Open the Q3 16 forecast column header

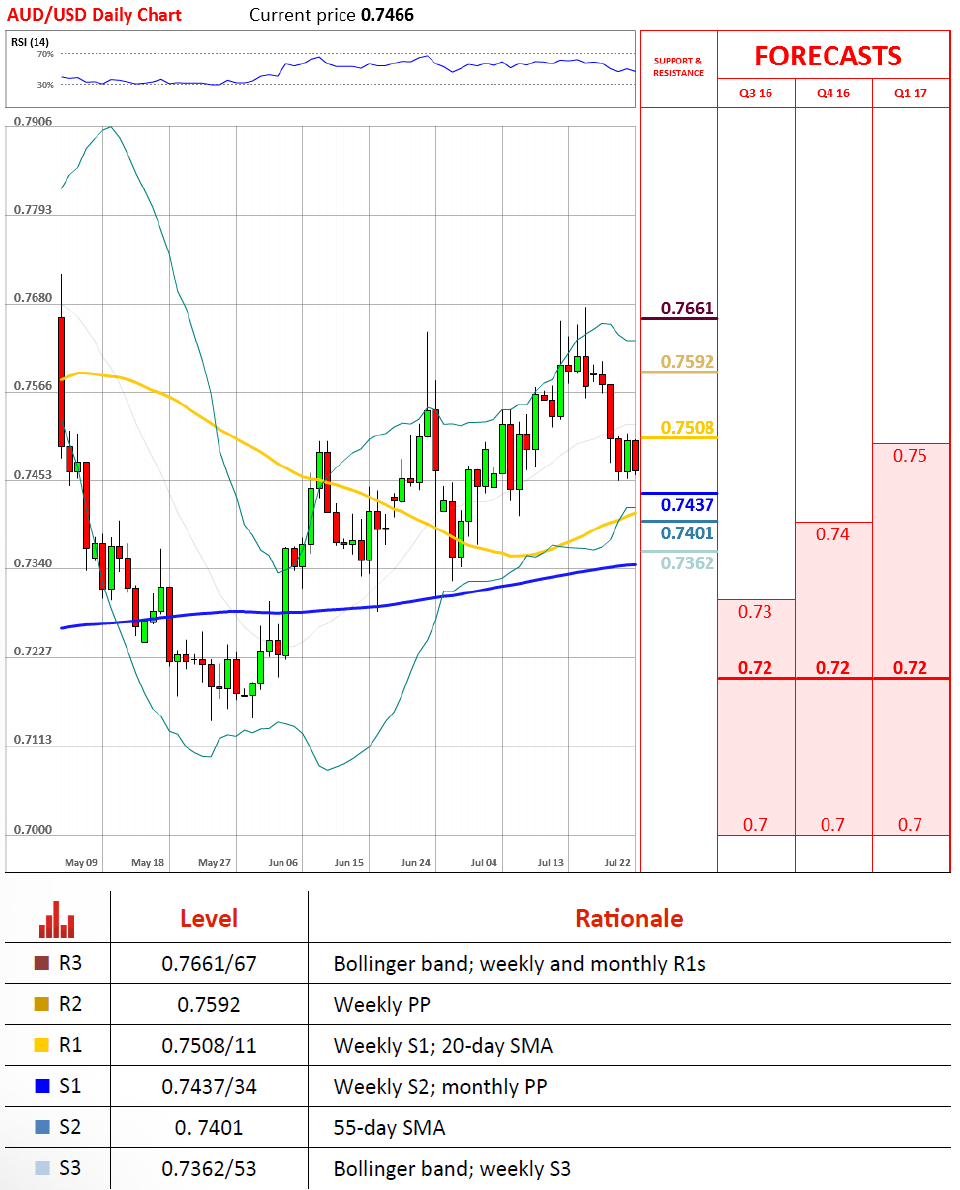[756, 93]
